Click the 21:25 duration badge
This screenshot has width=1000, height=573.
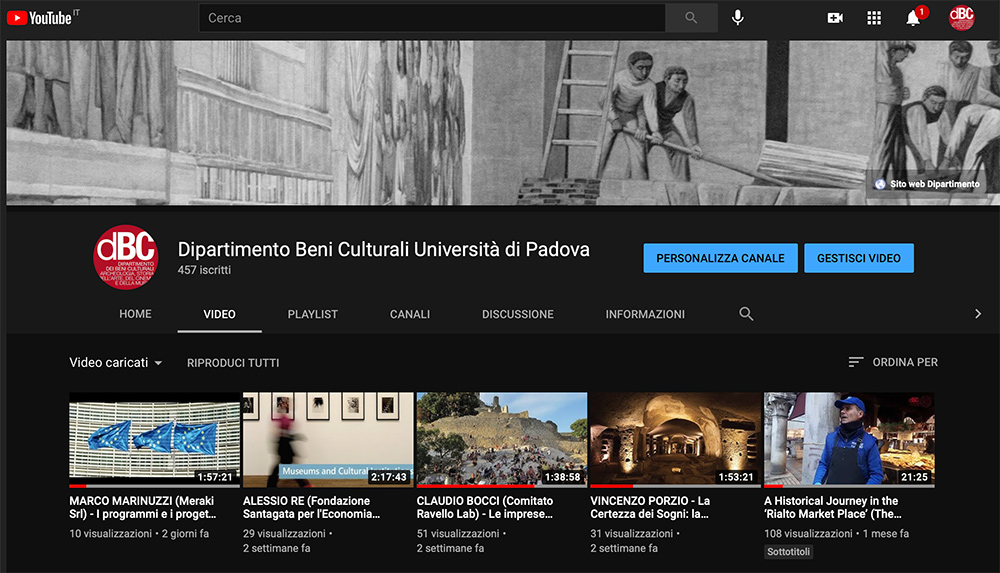[x=914, y=477]
